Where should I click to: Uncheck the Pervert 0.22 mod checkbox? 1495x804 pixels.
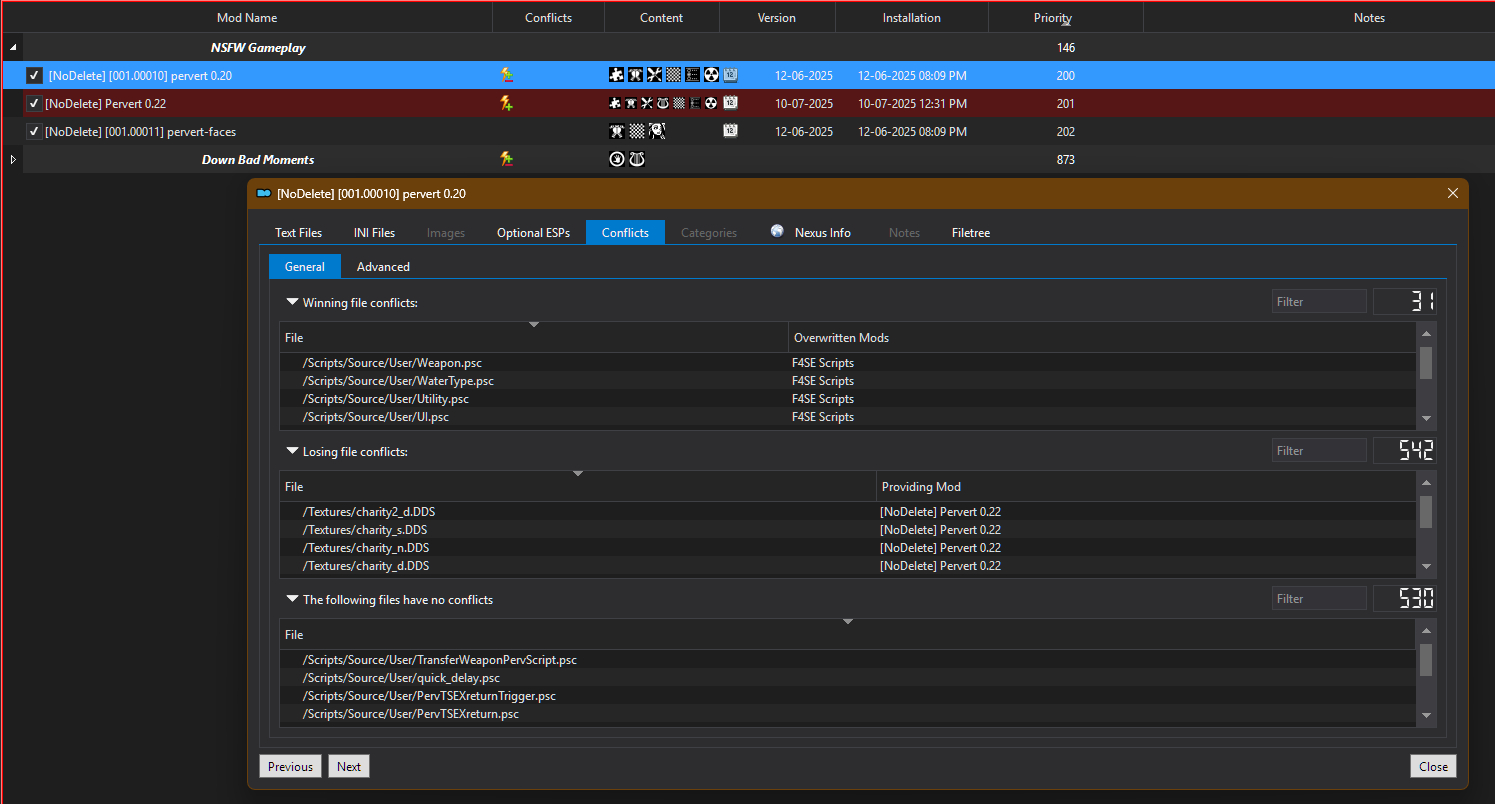click(34, 103)
